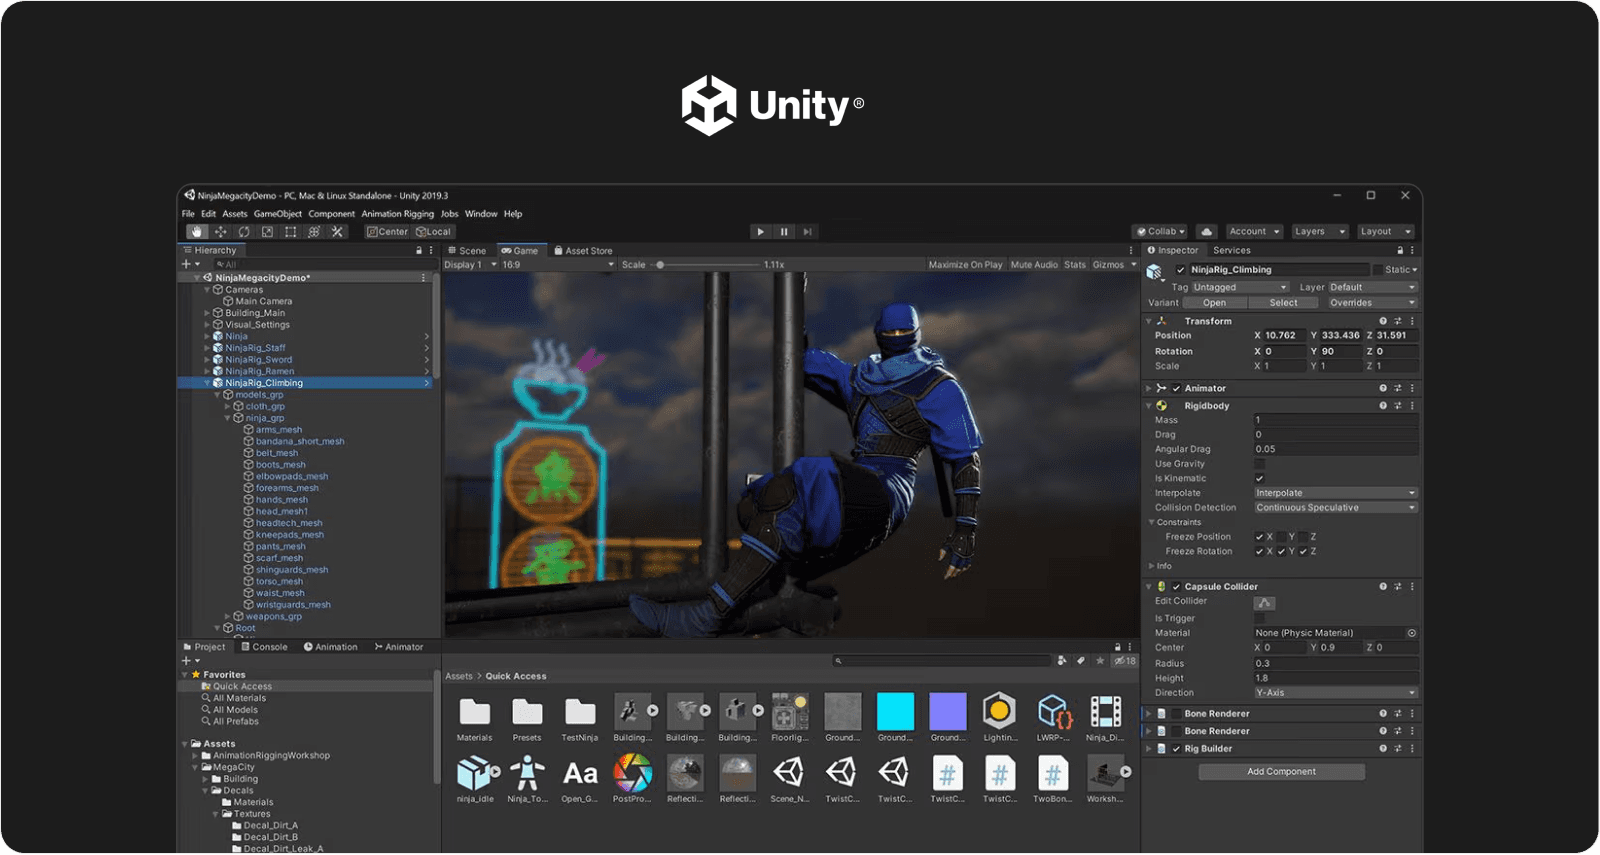Open custom editor tools icon
Viewport: 1600px width, 855px height.
[337, 232]
